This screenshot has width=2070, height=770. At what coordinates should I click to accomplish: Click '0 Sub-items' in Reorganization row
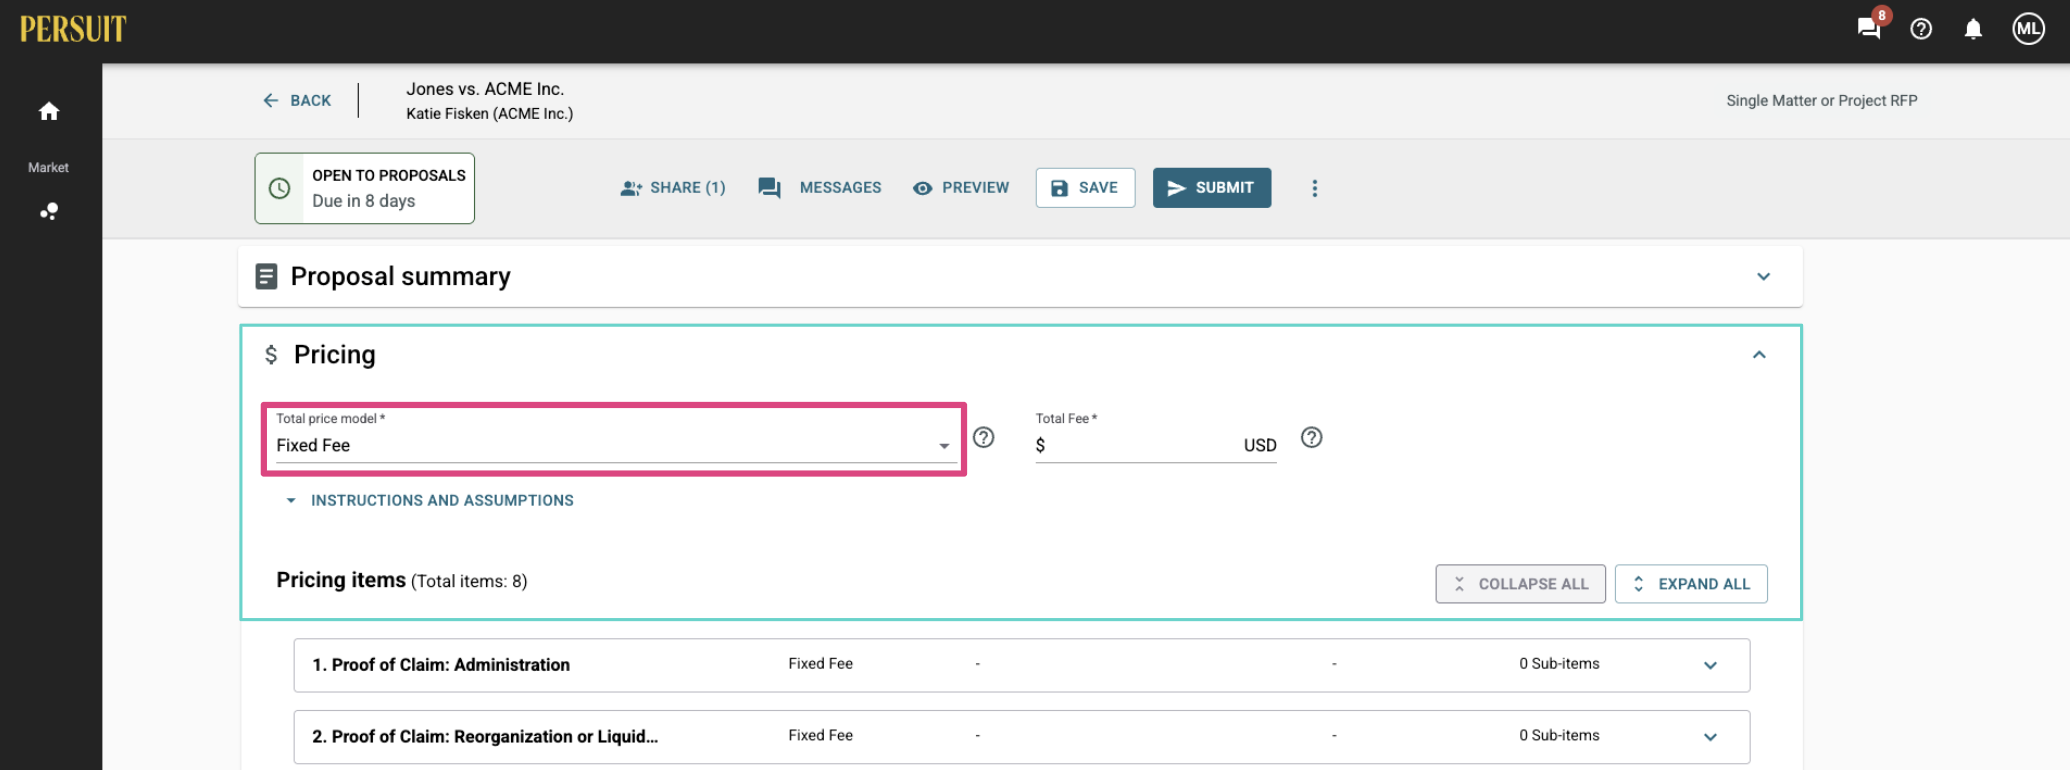(x=1559, y=736)
